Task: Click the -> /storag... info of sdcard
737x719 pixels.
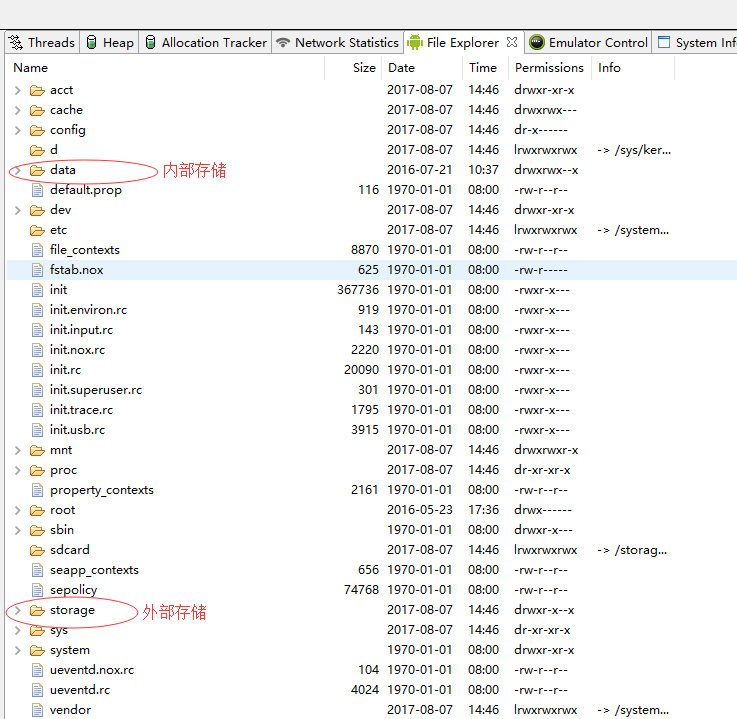Action: (x=632, y=550)
